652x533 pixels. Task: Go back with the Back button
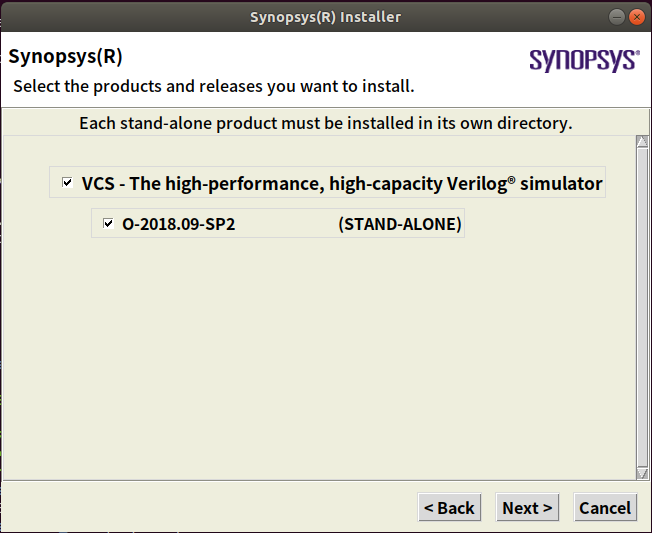click(449, 508)
